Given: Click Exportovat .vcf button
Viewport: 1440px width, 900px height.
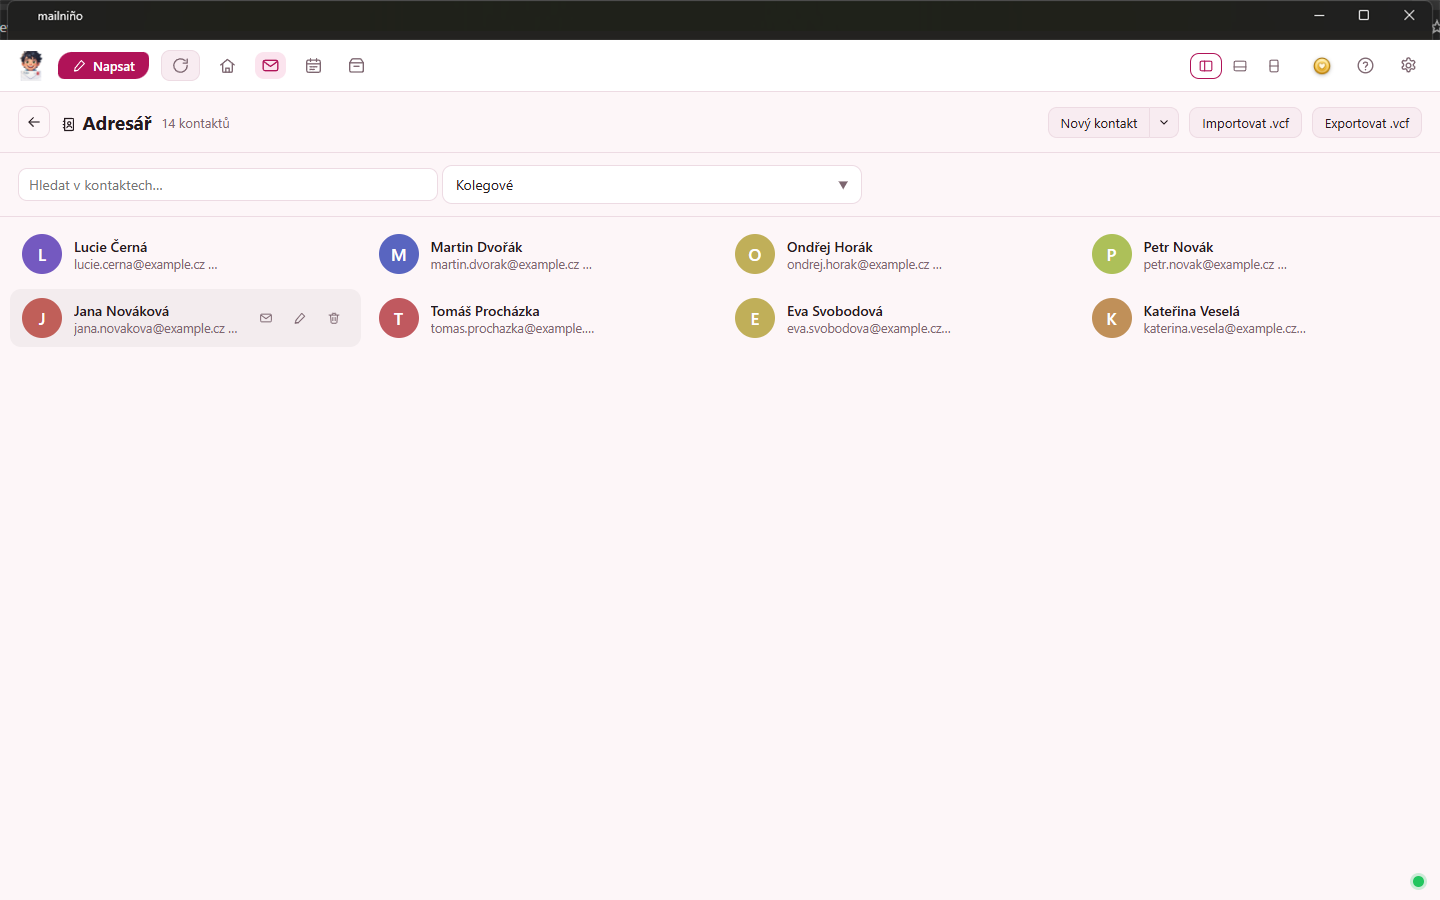Looking at the screenshot, I should 1367,123.
